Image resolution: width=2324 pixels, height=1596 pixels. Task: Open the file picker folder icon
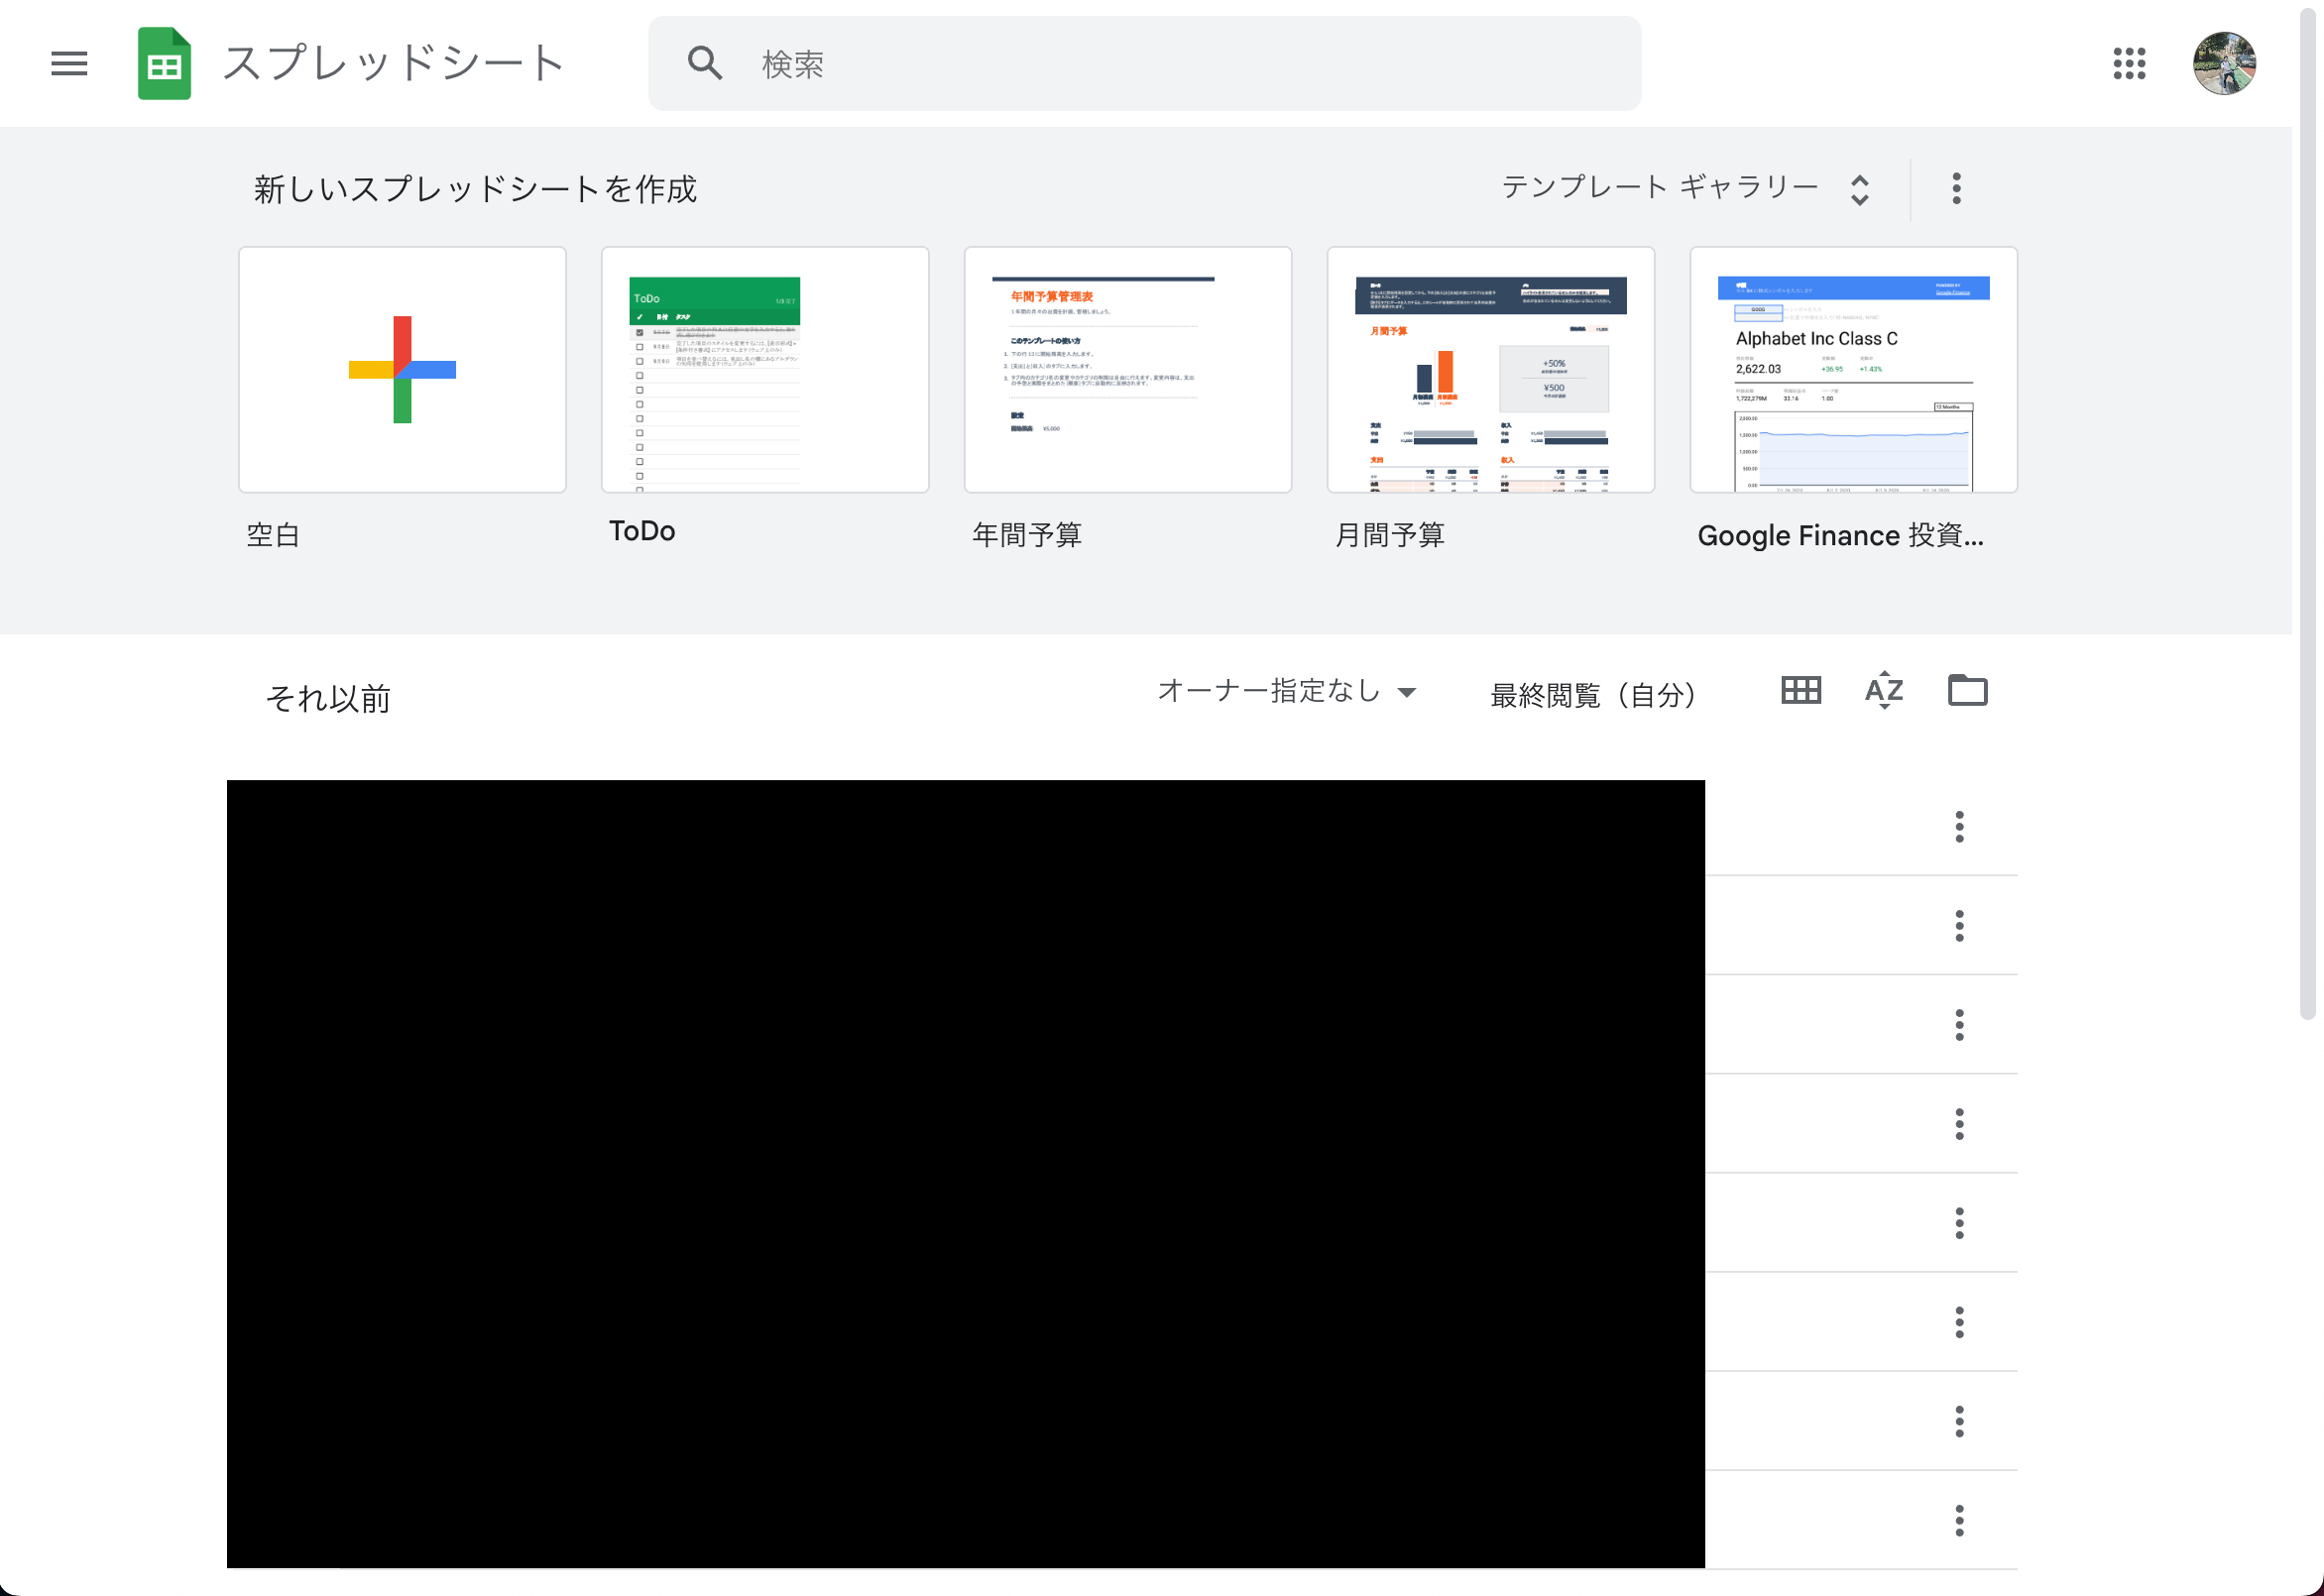pyautogui.click(x=1966, y=690)
